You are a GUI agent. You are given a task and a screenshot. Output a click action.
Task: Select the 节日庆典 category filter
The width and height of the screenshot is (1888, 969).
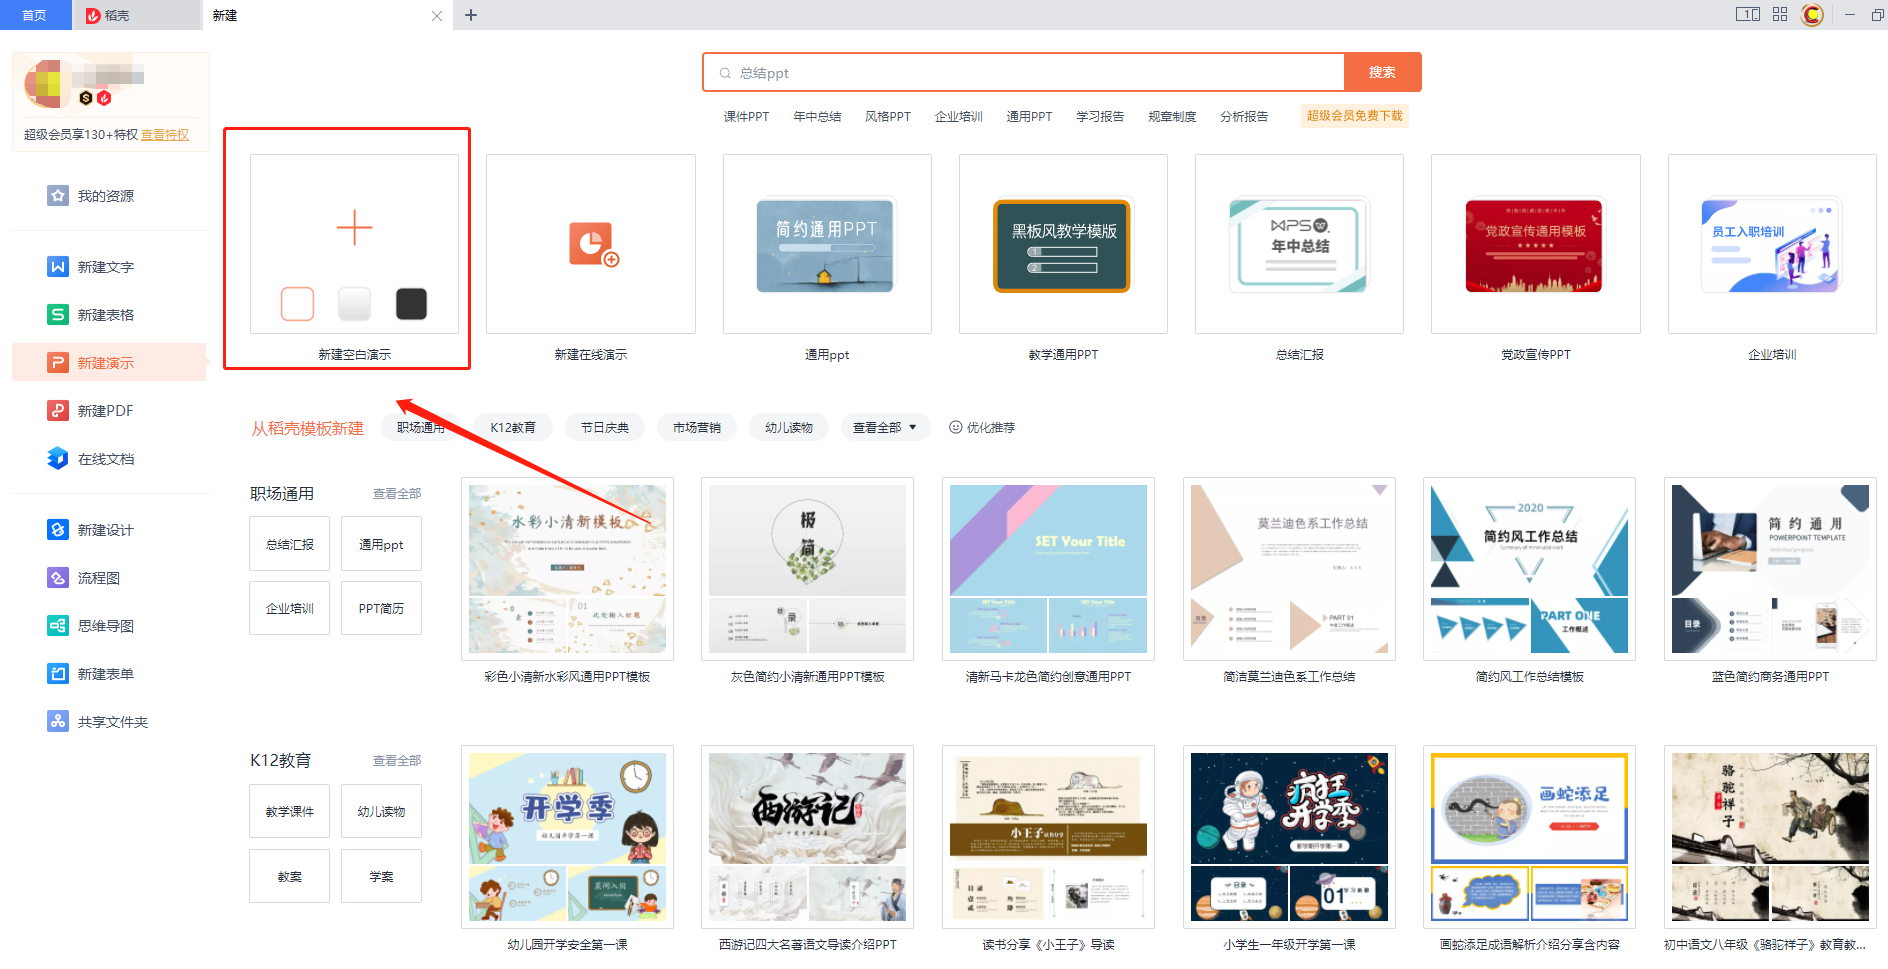click(x=605, y=427)
